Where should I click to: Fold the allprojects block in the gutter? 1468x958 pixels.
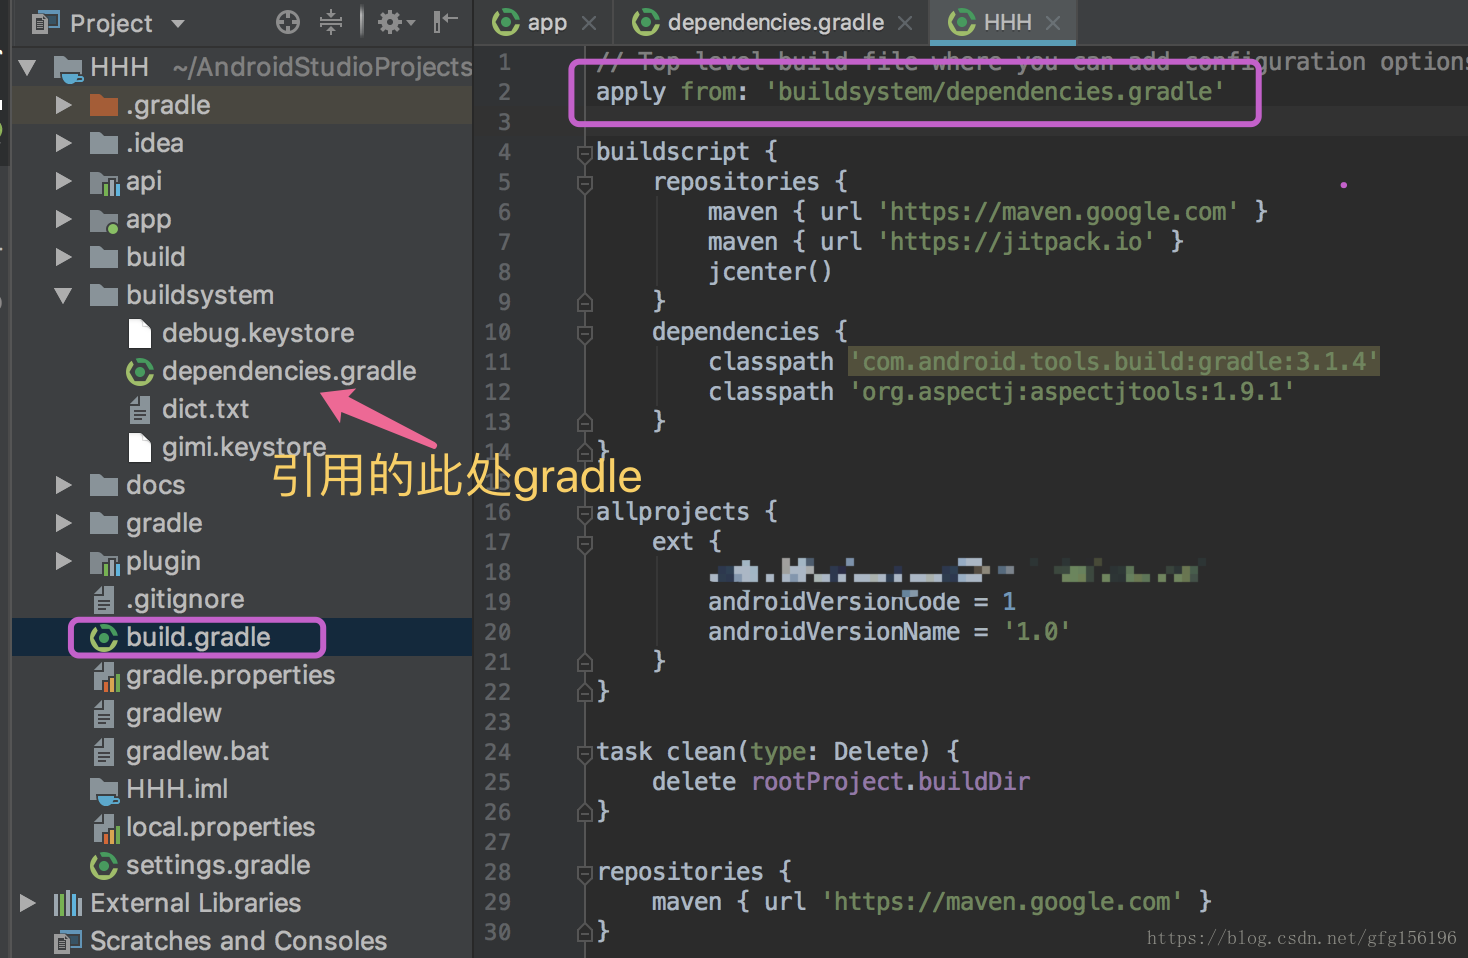(585, 513)
